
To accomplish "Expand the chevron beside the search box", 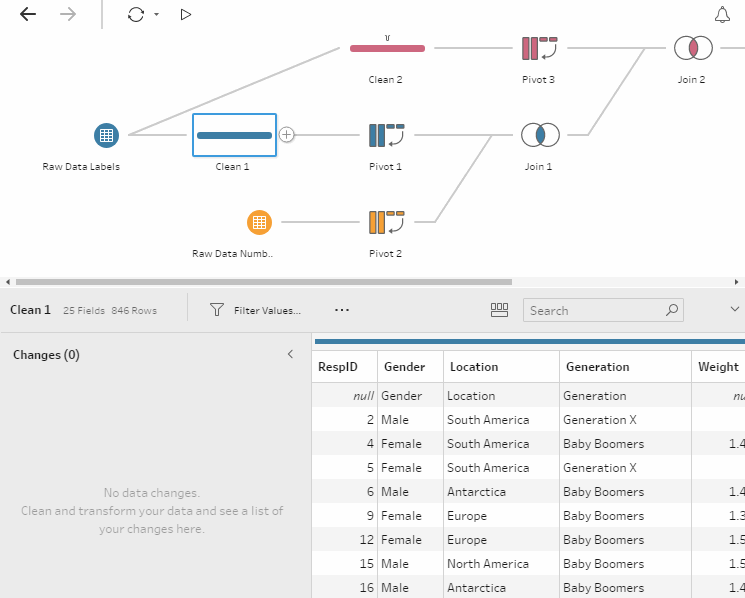I will click(x=734, y=310).
